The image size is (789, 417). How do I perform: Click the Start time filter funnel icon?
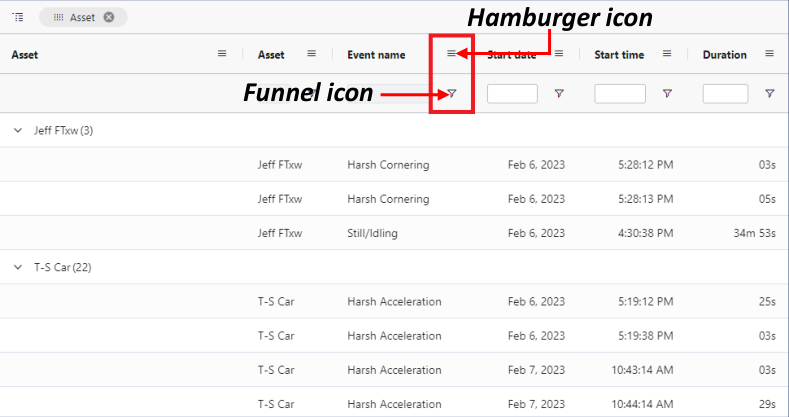pos(667,93)
